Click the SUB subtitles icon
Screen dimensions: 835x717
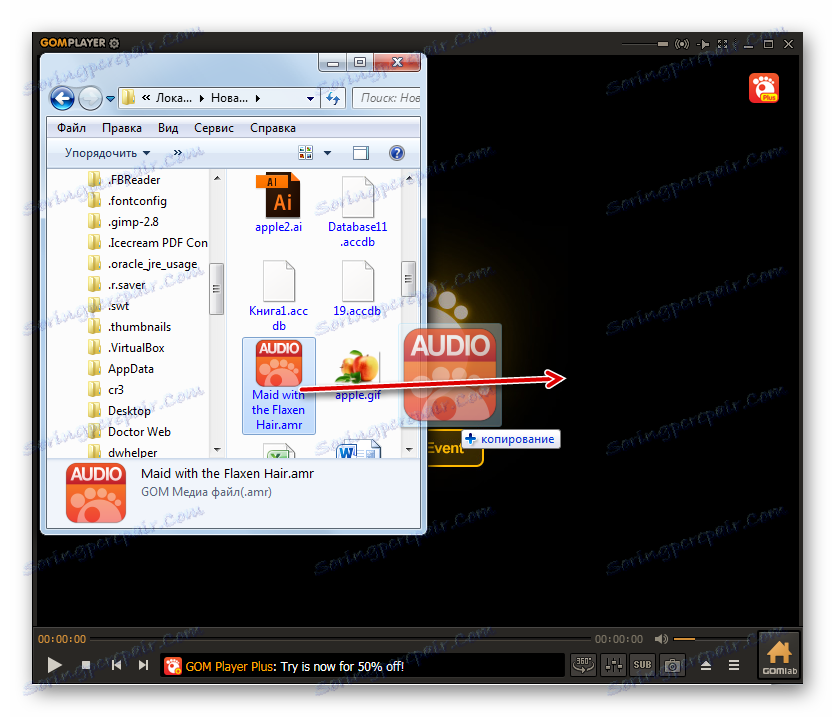642,664
